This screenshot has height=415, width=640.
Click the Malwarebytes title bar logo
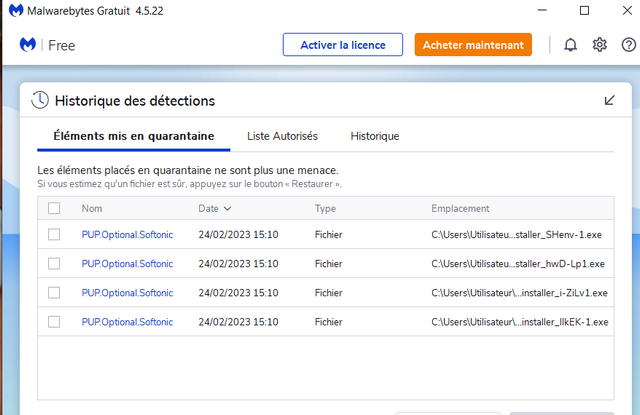[x=16, y=10]
